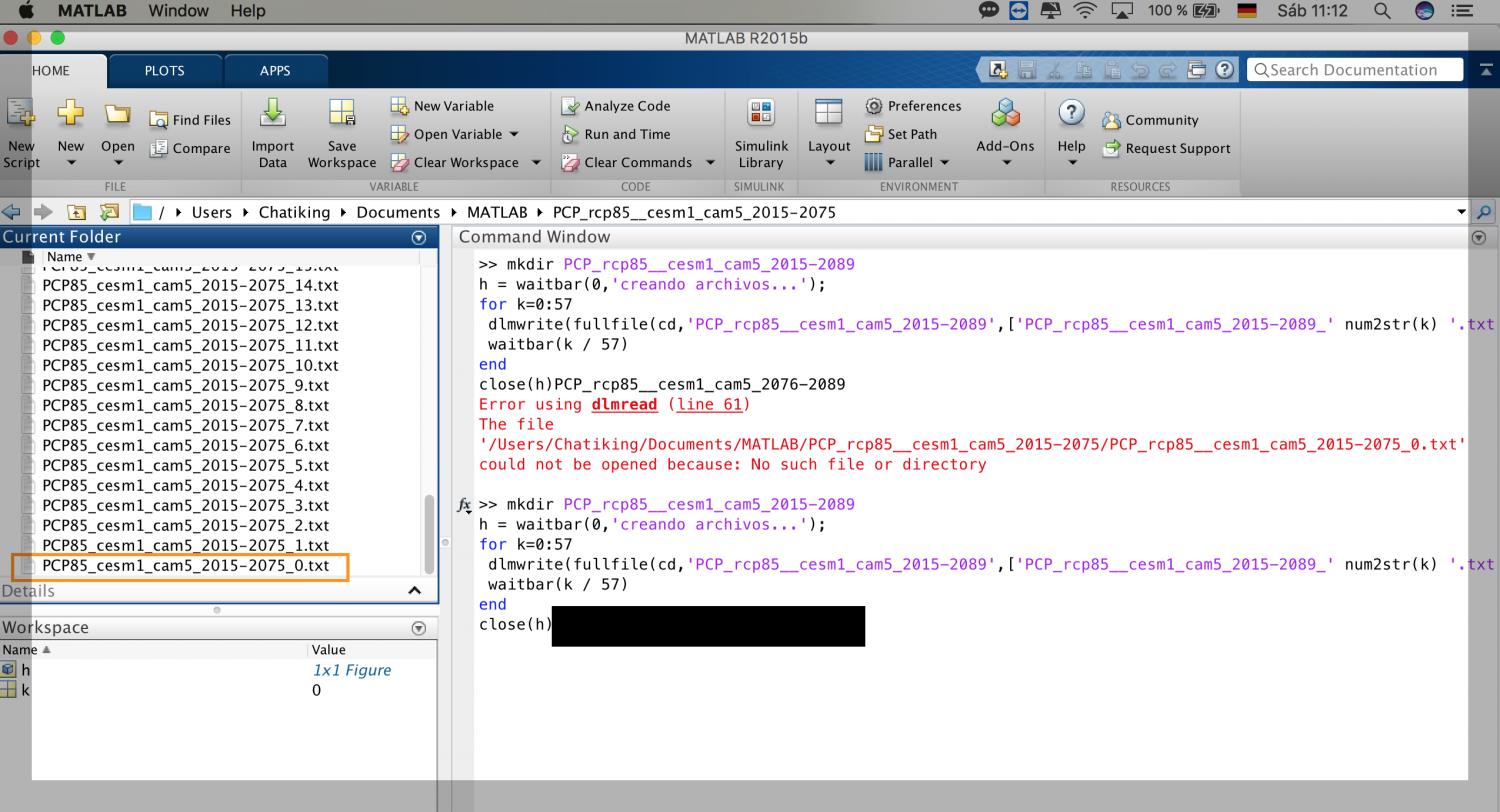Select workspace variable k
Screen dimensions: 1500x812
(25, 690)
